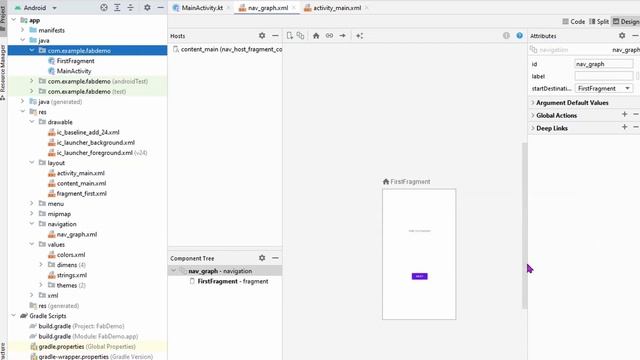Open Hosts panel settings gear
This screenshot has height=360, width=640.
pos(262,36)
